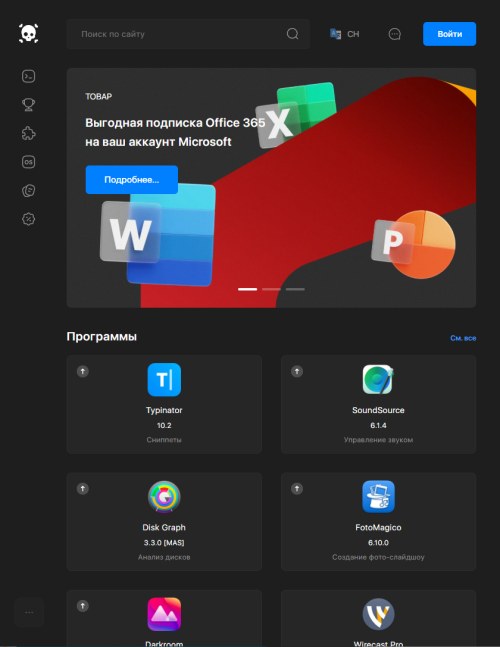500x647 pixels.
Task: Open the circular S sidebar icon
Action: [28, 191]
